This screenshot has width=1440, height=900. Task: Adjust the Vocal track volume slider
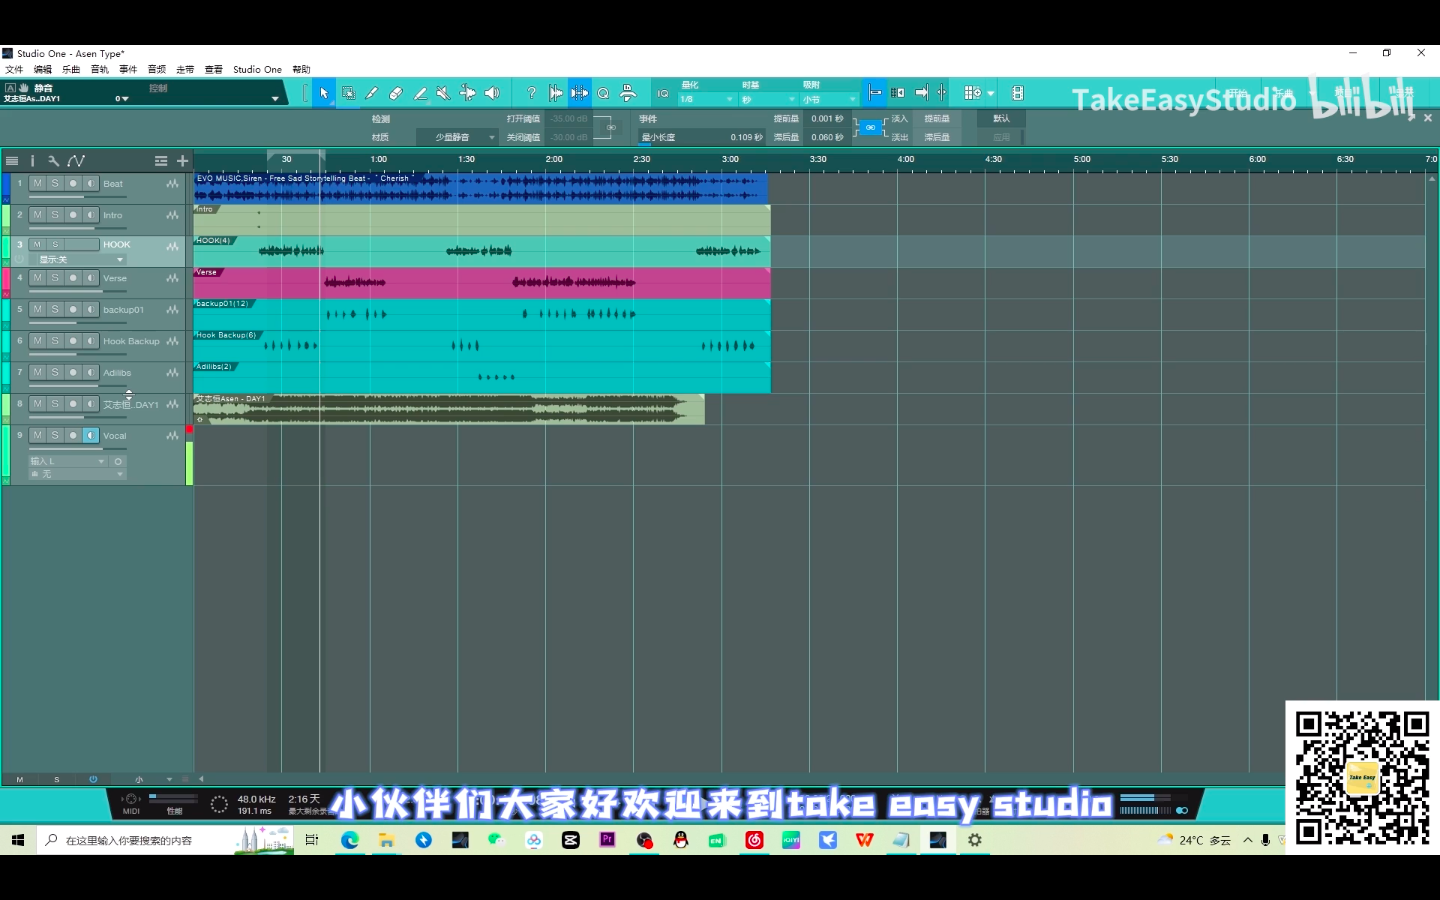click(78, 449)
